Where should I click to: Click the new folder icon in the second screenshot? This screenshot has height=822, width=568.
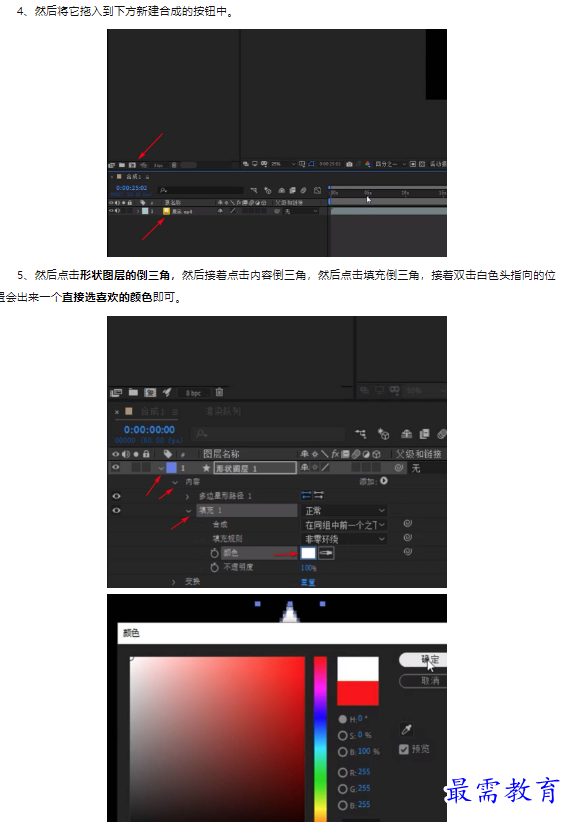click(x=133, y=392)
